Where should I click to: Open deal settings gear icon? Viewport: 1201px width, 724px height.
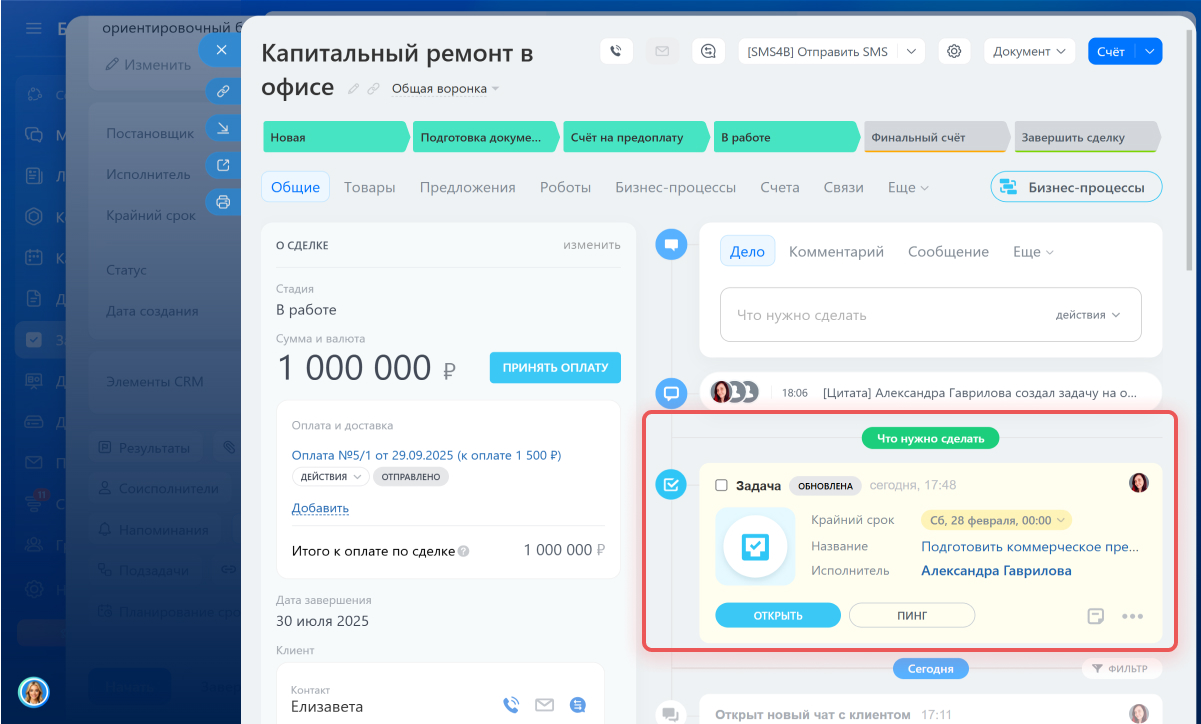(x=954, y=51)
